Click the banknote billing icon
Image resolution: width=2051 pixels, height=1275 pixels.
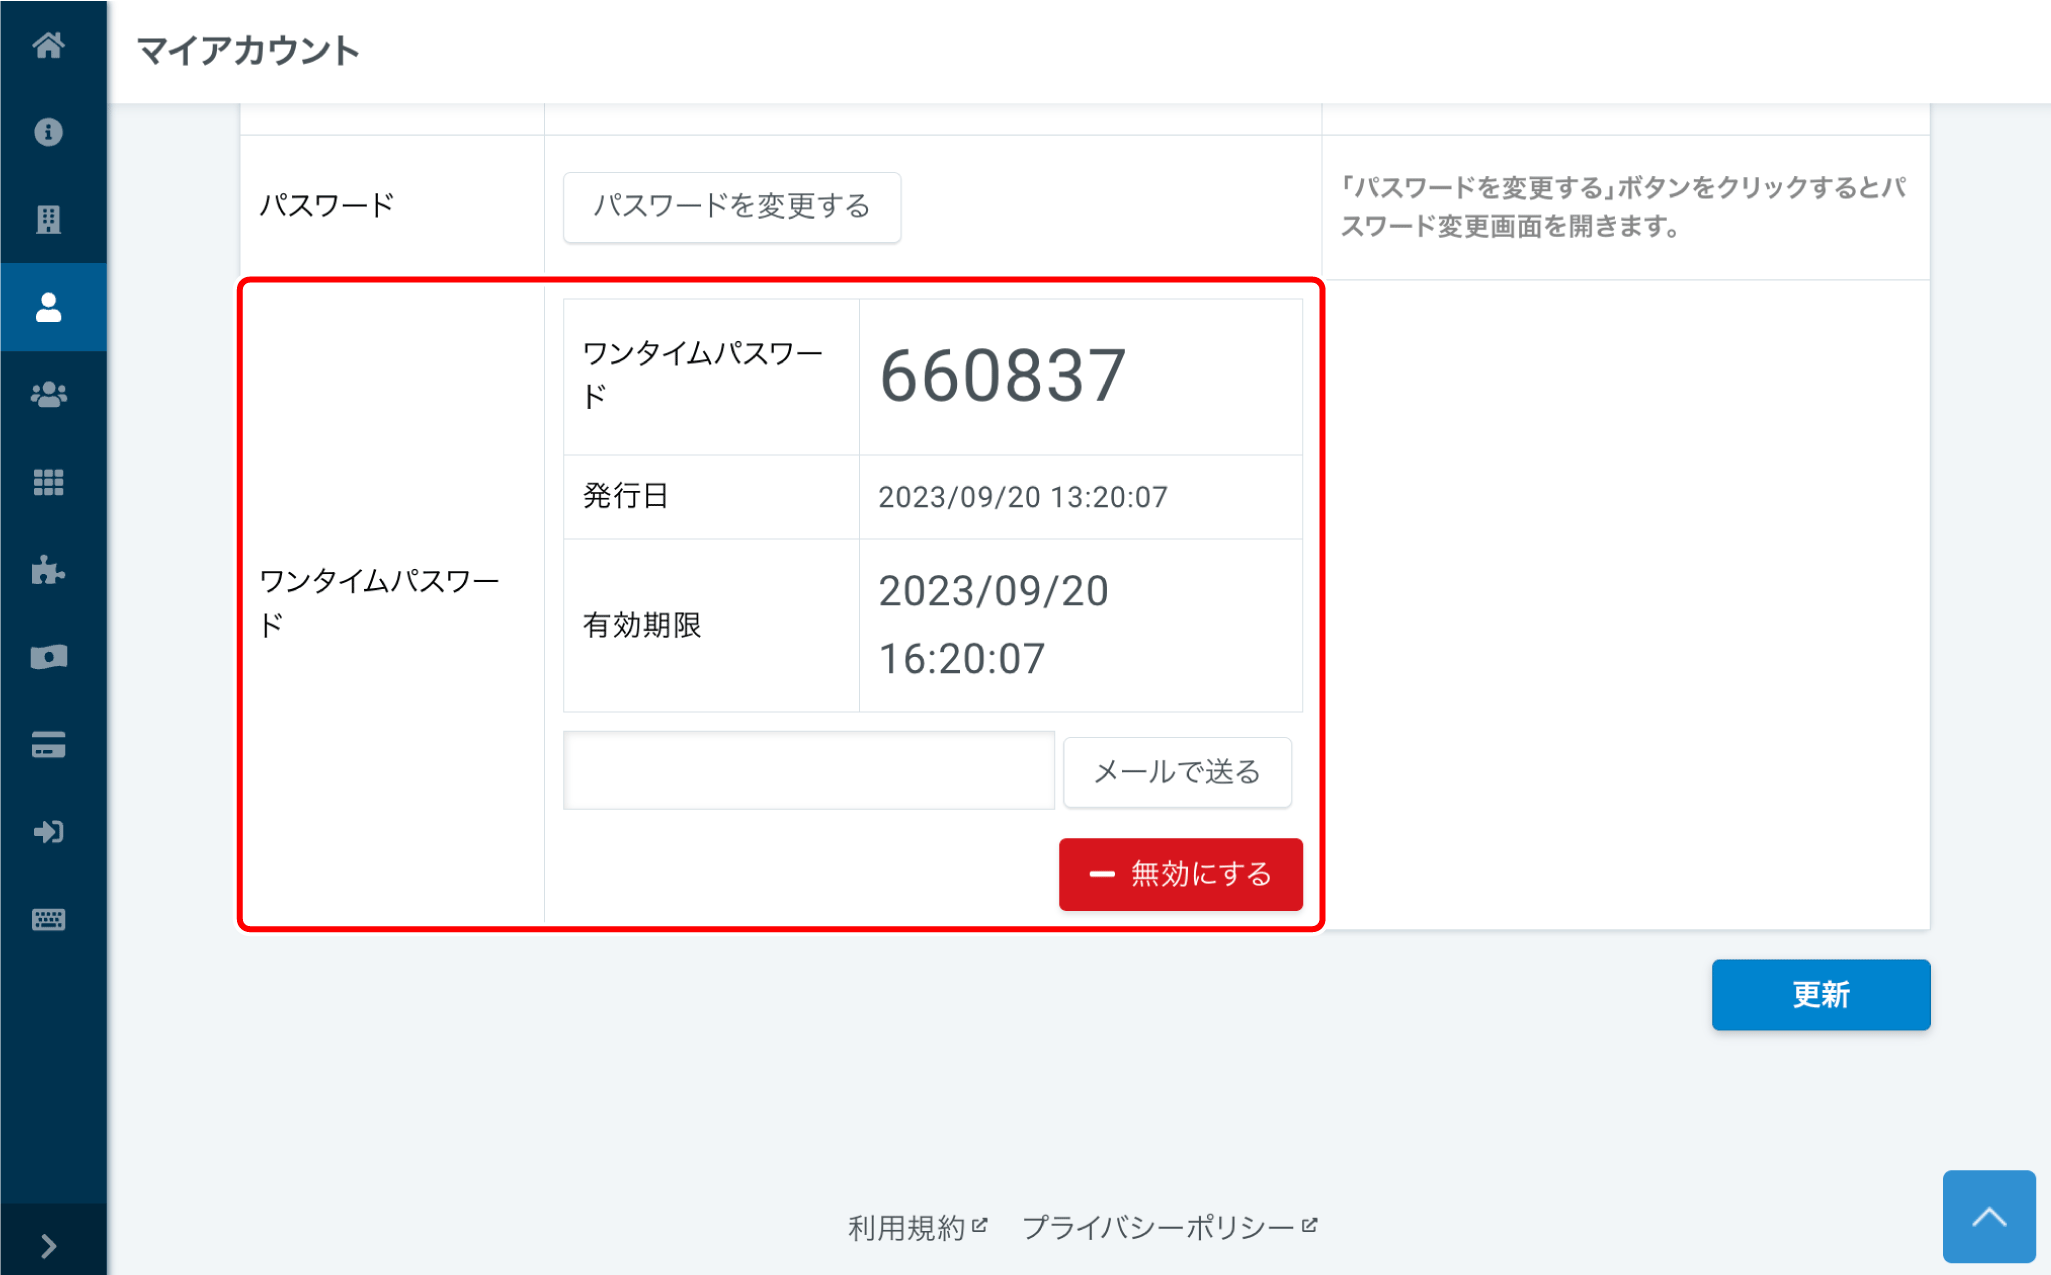(x=48, y=657)
